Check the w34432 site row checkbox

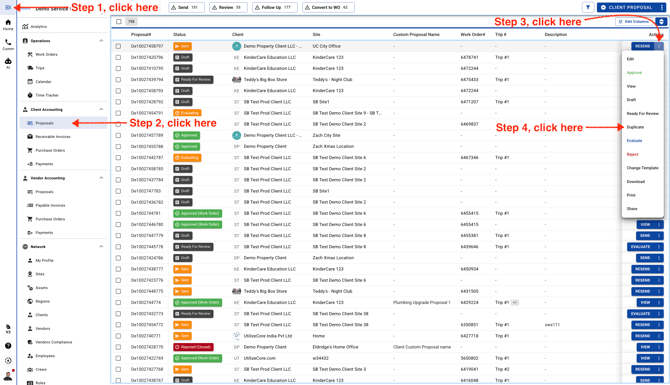click(118, 358)
